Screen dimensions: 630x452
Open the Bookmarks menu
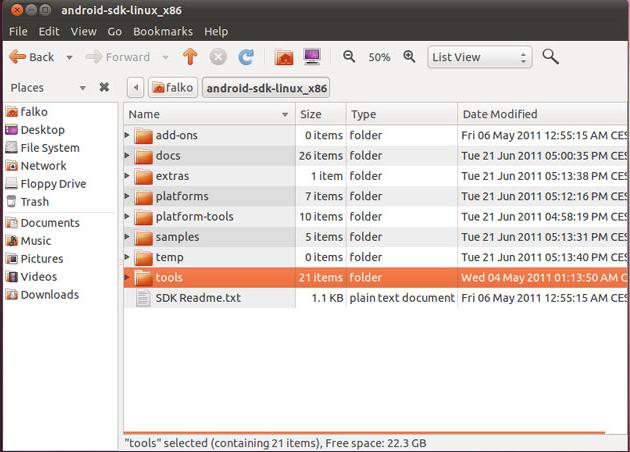[164, 32]
